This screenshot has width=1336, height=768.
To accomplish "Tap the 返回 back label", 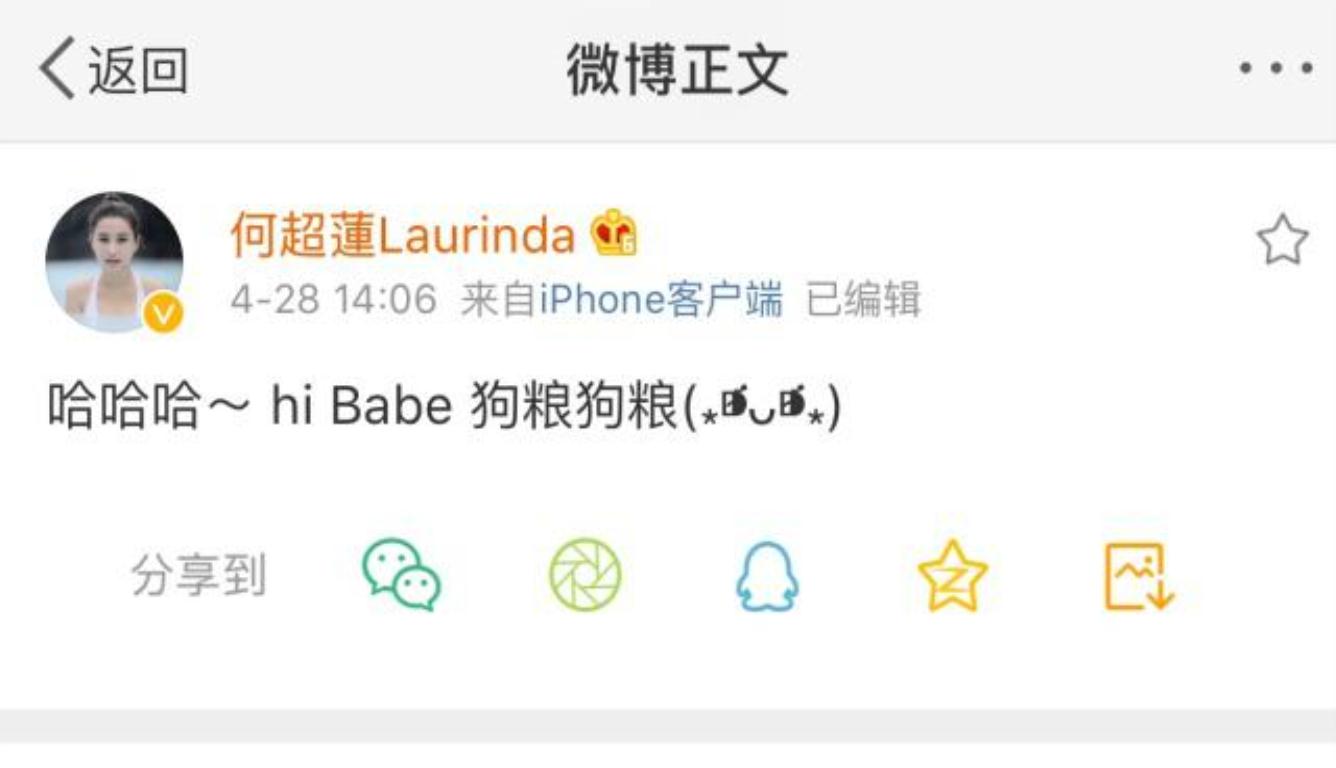I will tap(138, 71).
